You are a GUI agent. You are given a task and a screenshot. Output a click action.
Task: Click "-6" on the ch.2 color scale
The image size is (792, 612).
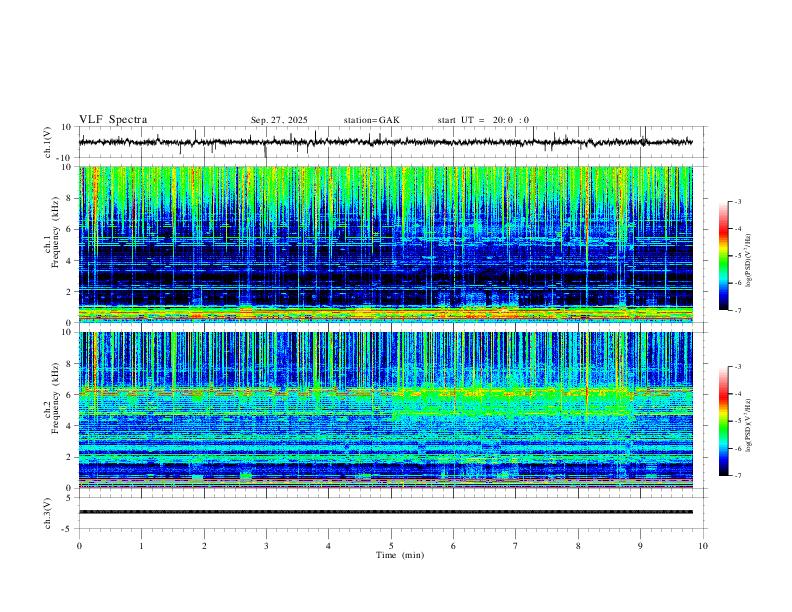tap(738, 448)
